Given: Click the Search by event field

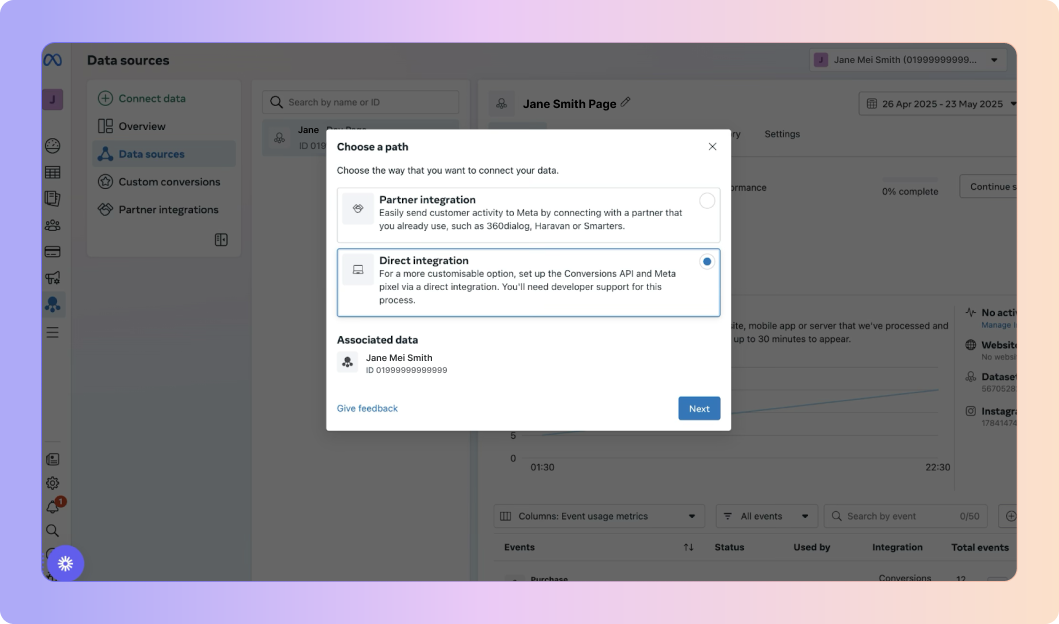Looking at the screenshot, I should (905, 516).
